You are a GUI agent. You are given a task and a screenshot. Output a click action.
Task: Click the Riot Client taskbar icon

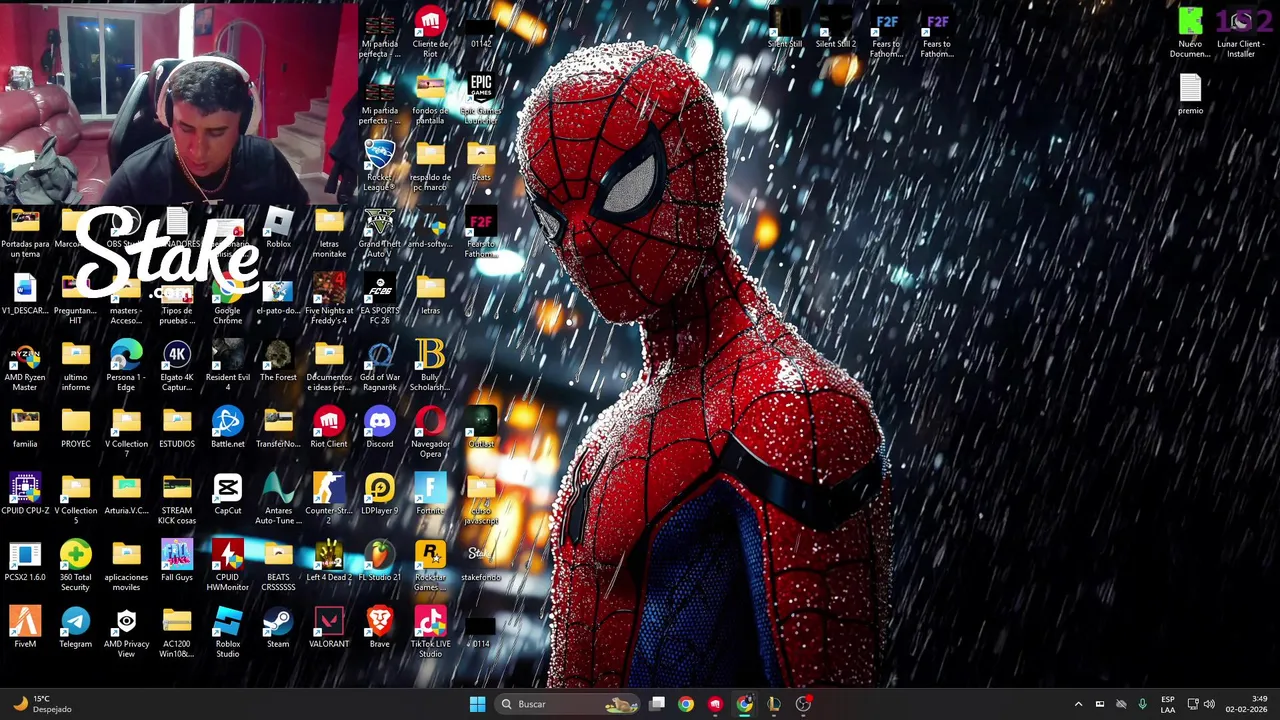(715, 704)
